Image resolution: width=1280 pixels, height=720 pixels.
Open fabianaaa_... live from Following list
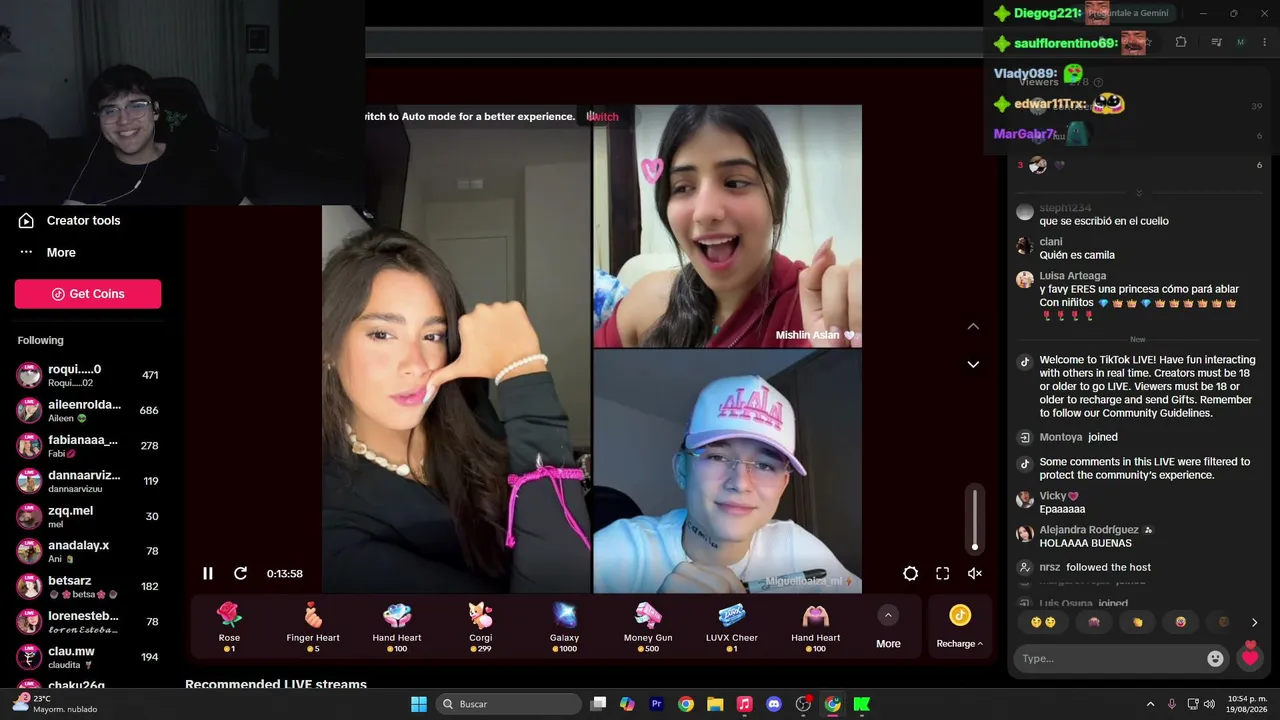click(88, 446)
